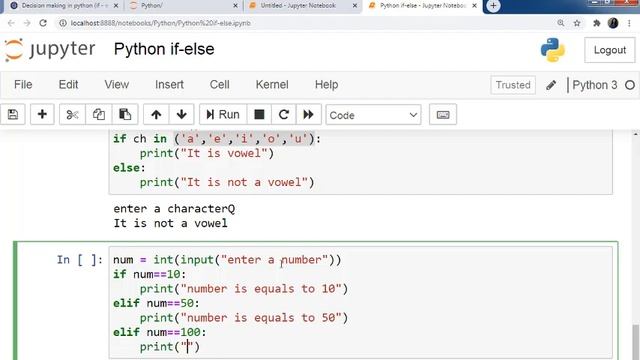Click the Jupyter logo

pos(50,50)
